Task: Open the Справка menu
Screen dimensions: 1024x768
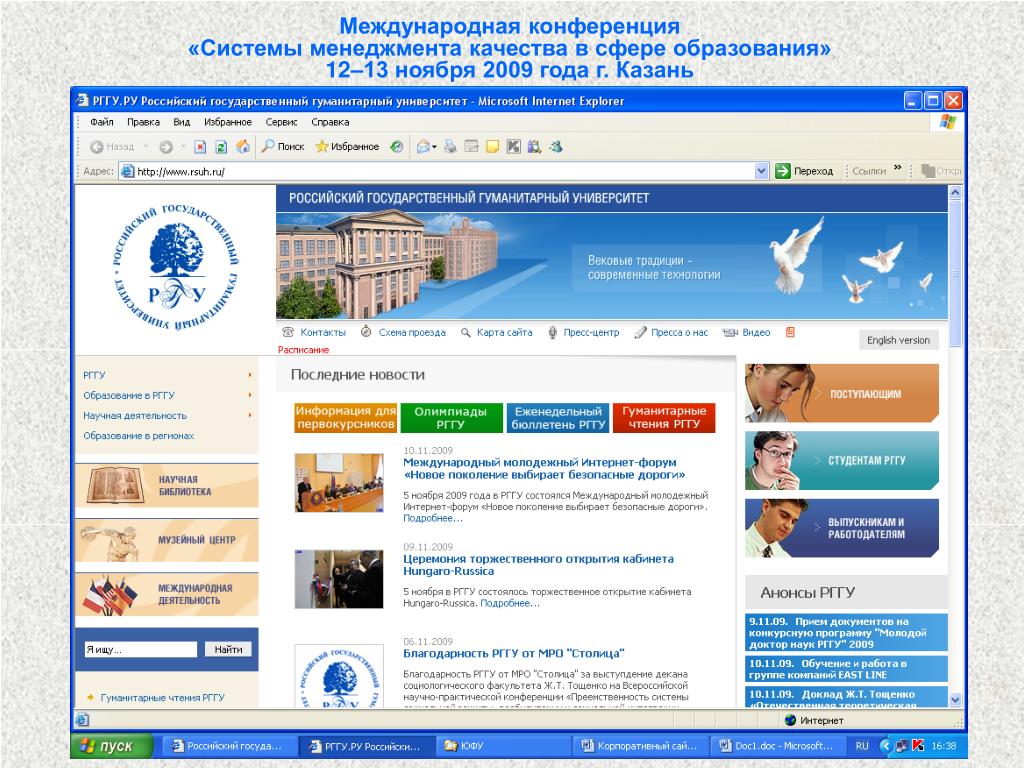Action: [x=330, y=122]
